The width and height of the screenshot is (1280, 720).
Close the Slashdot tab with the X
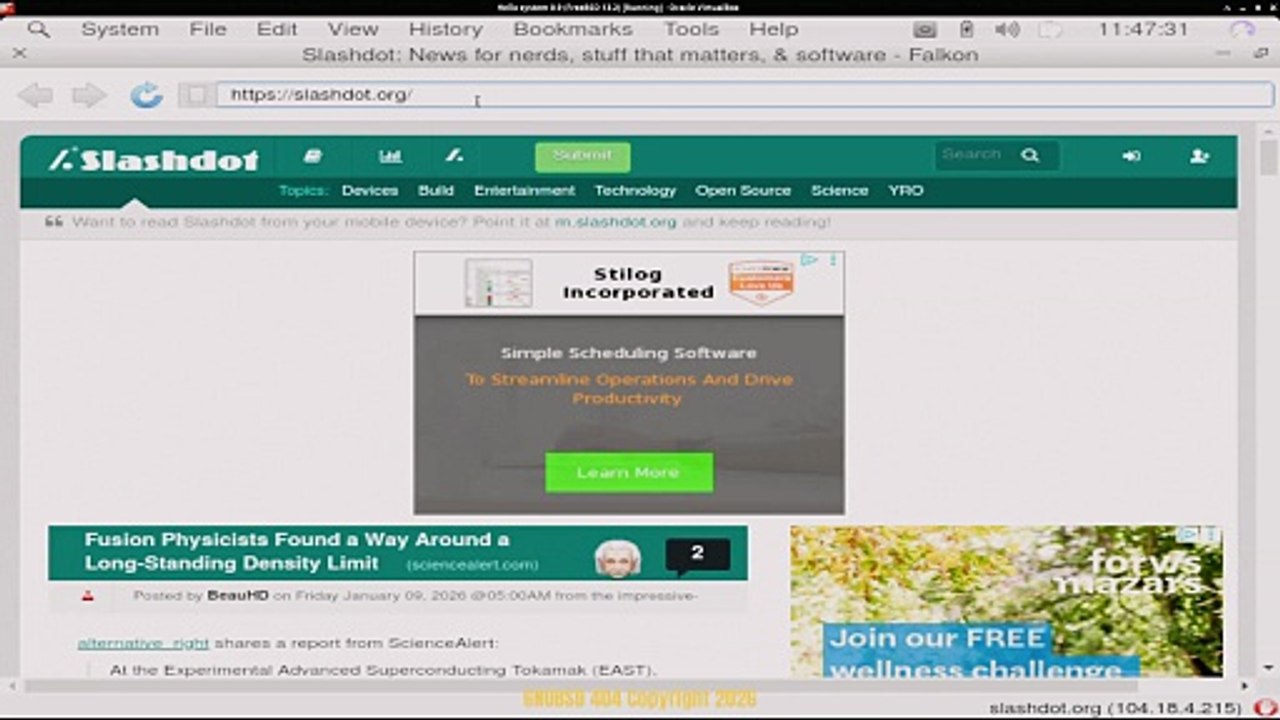(x=19, y=54)
